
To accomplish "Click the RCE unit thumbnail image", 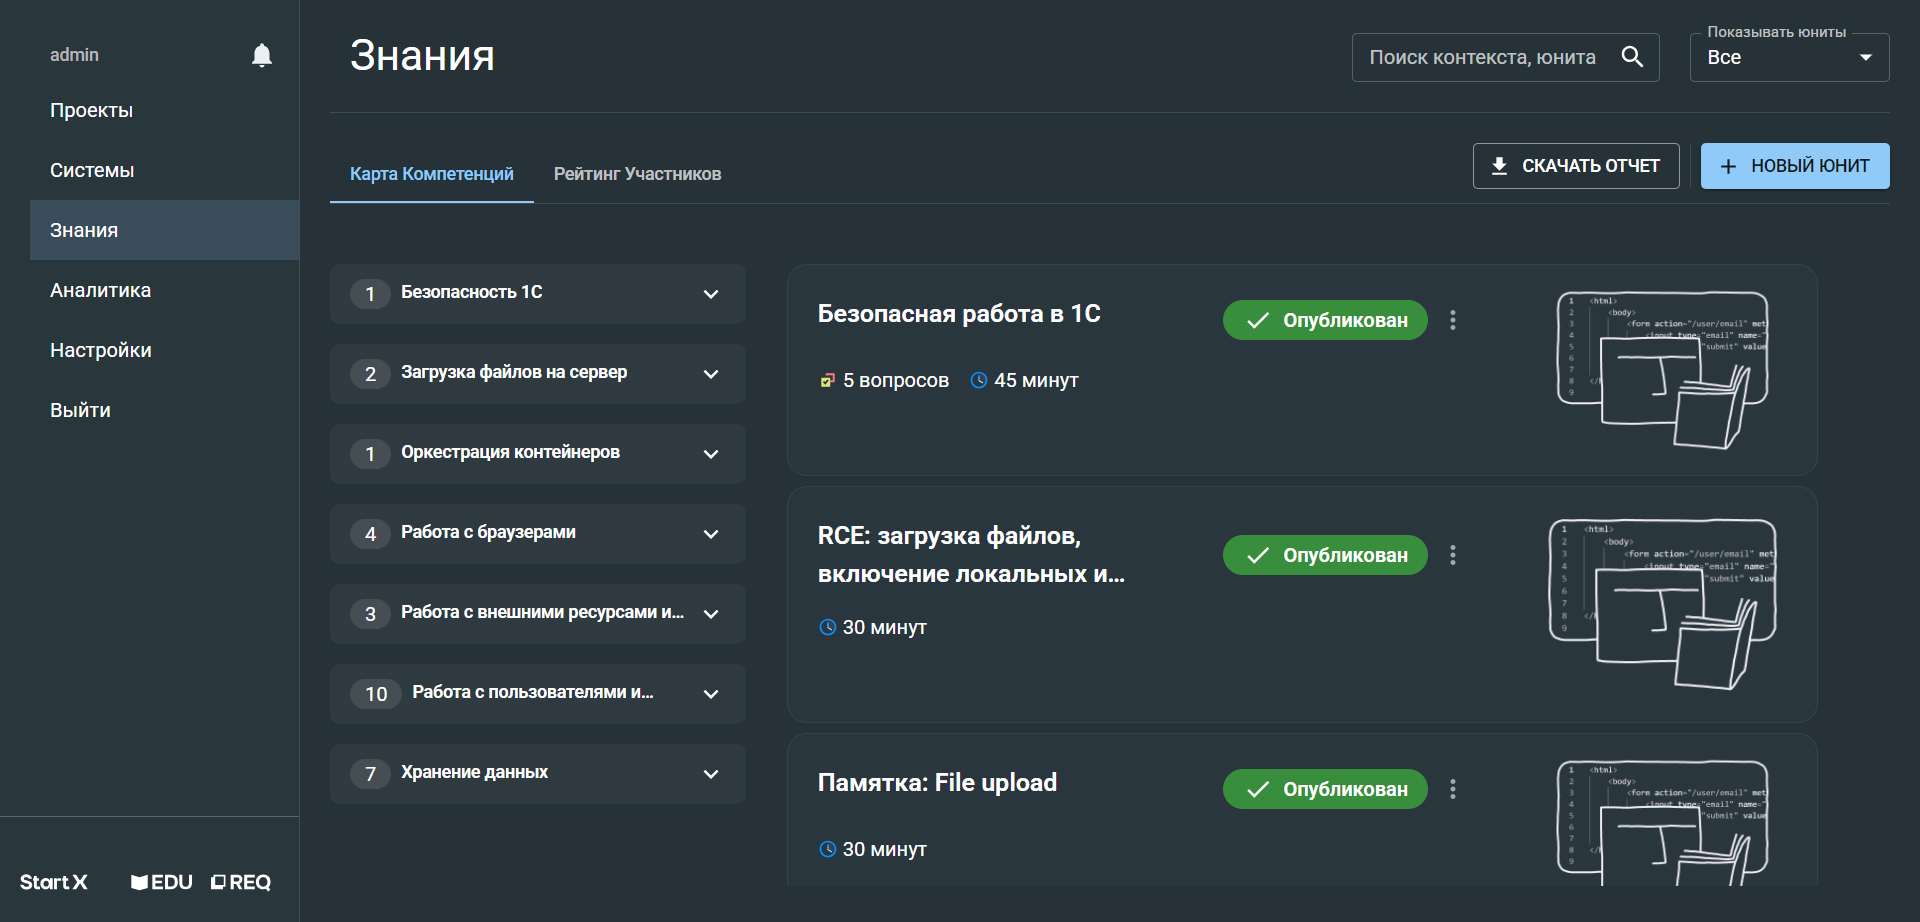I will coord(1662,604).
